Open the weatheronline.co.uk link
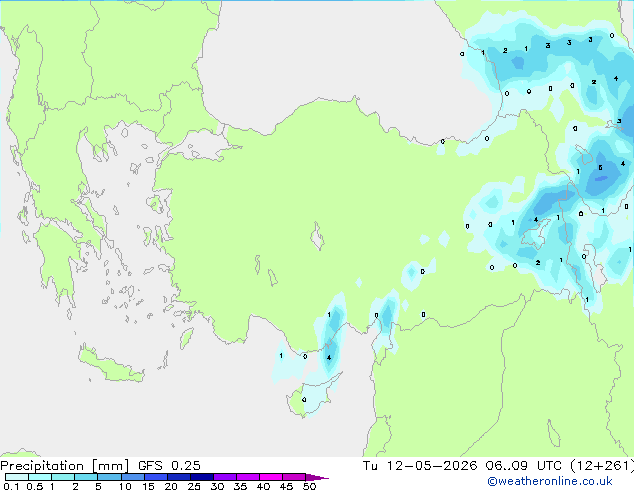The height and width of the screenshot is (490, 634). pyautogui.click(x=550, y=481)
